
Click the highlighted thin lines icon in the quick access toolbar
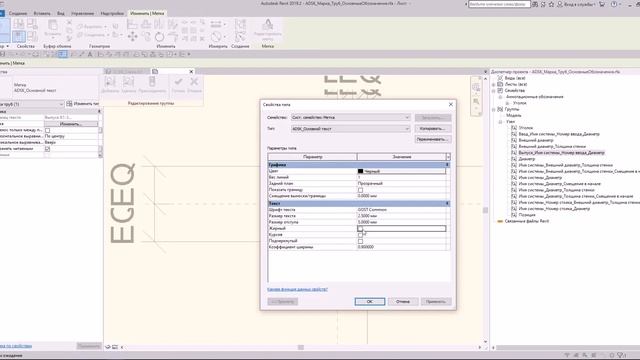tap(62, 54)
